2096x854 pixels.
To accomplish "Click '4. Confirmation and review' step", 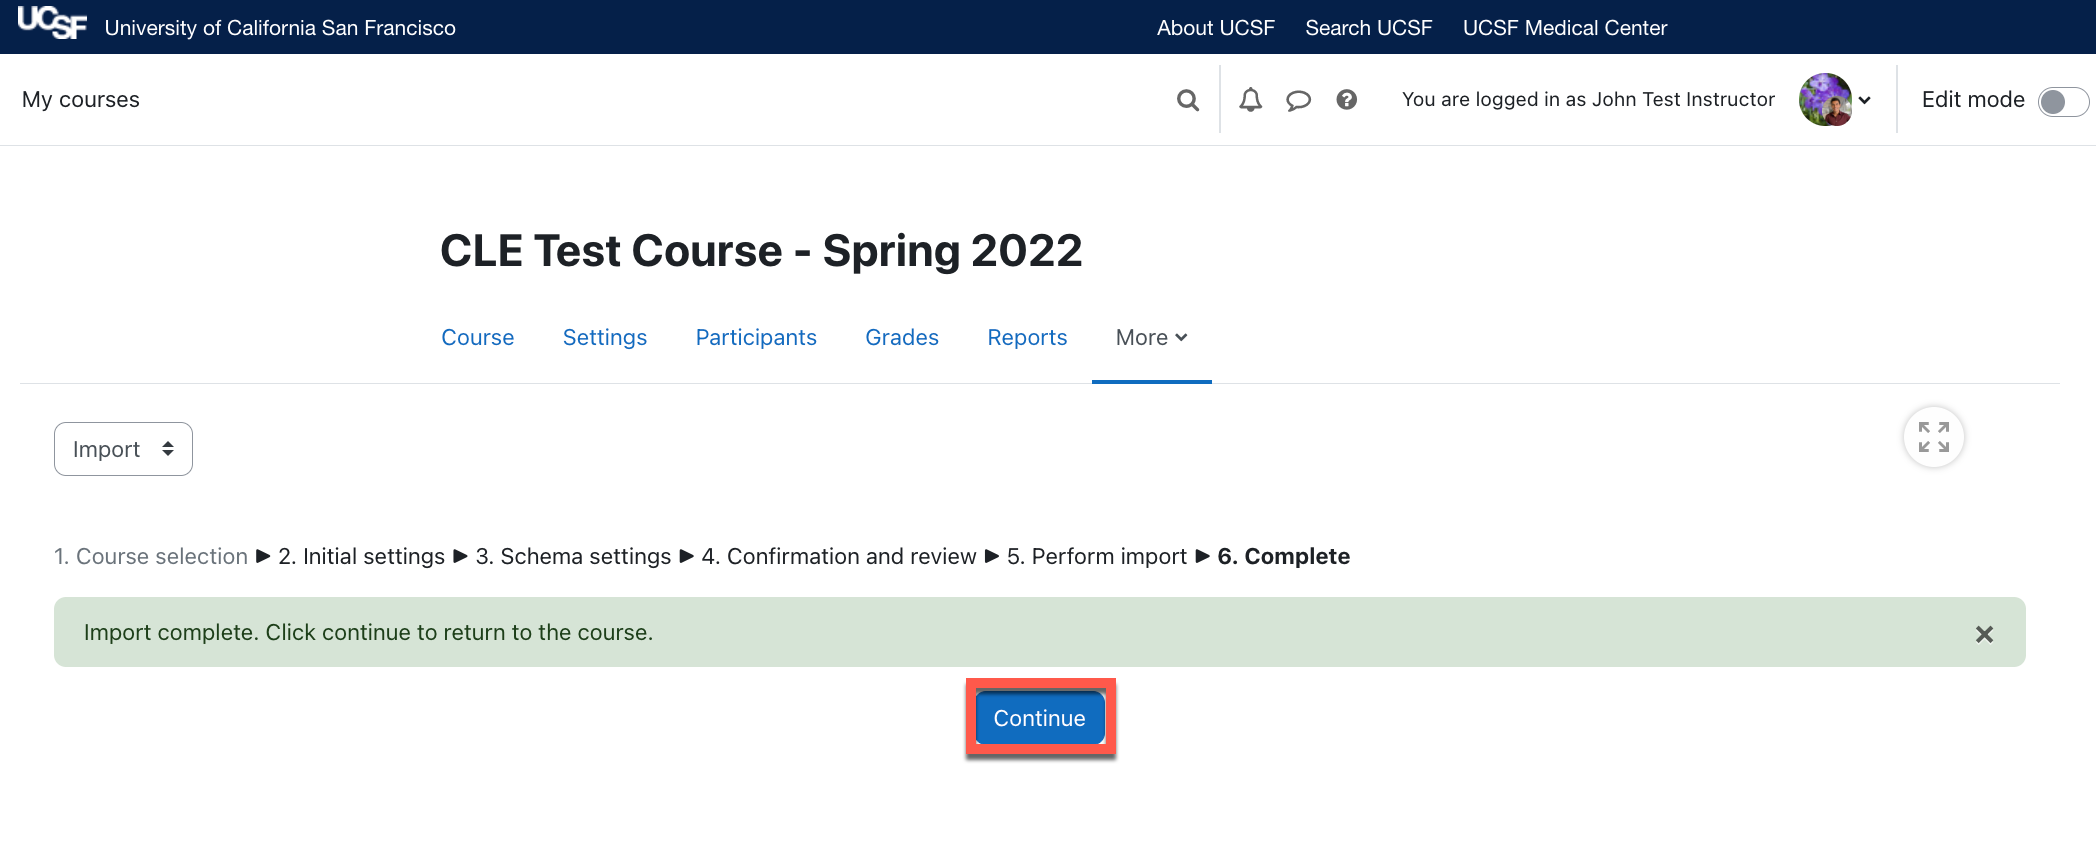I will [839, 556].
